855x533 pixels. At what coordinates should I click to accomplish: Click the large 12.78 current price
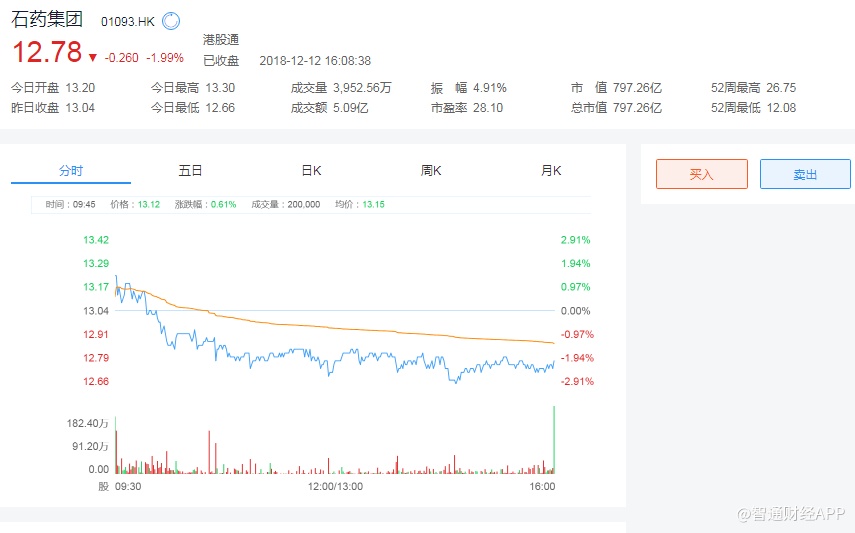[x=46, y=52]
